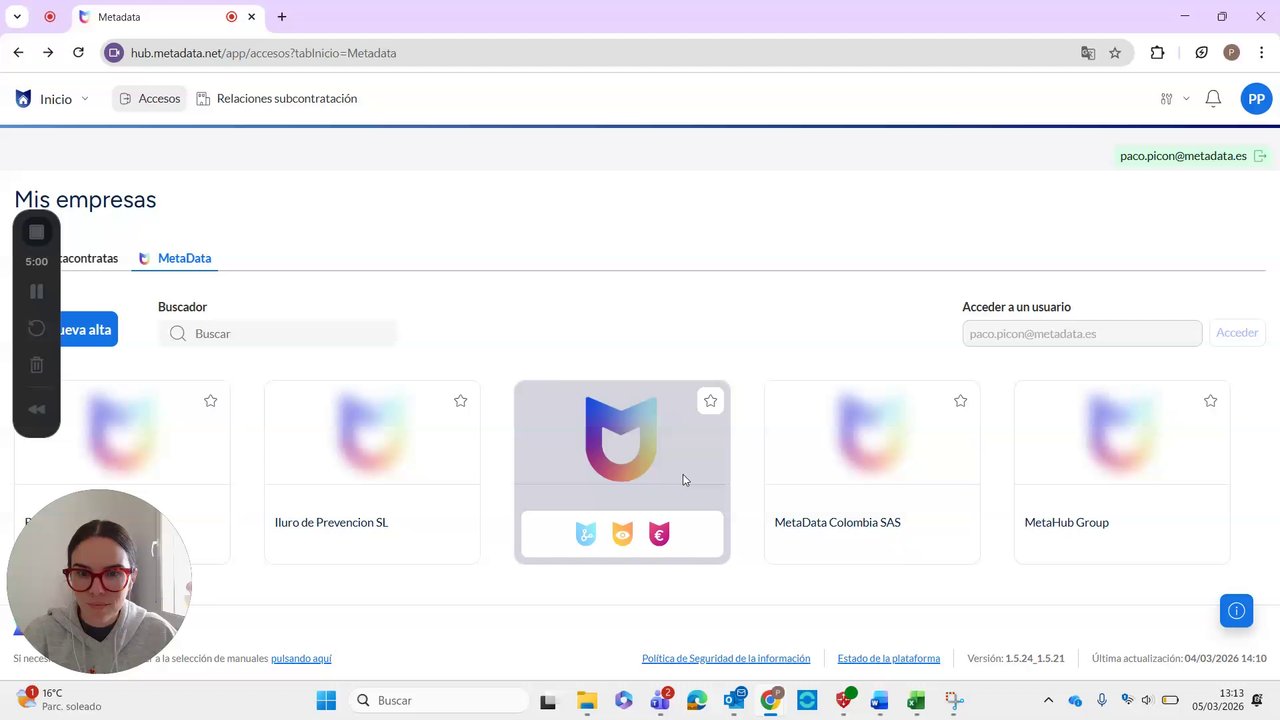The width and height of the screenshot is (1280, 720).
Task: Open Excel from the taskbar
Action: pyautogui.click(x=915, y=701)
